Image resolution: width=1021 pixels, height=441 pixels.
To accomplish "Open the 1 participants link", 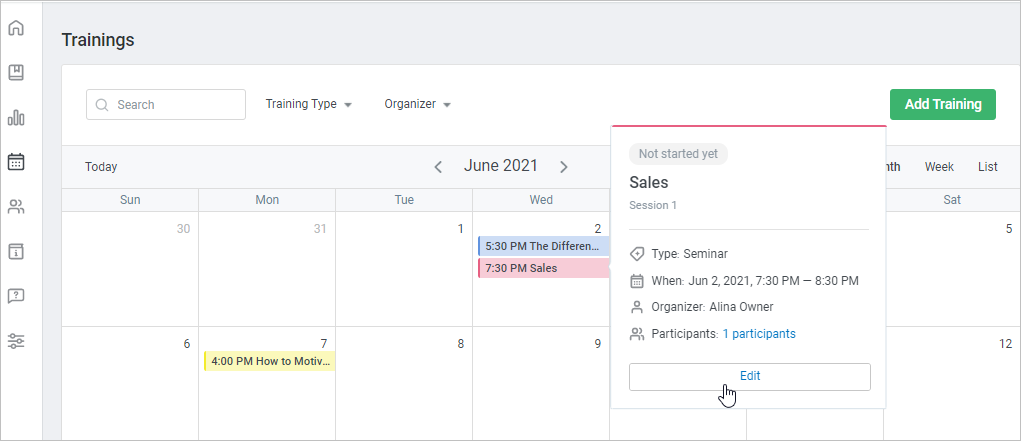I will pos(759,334).
